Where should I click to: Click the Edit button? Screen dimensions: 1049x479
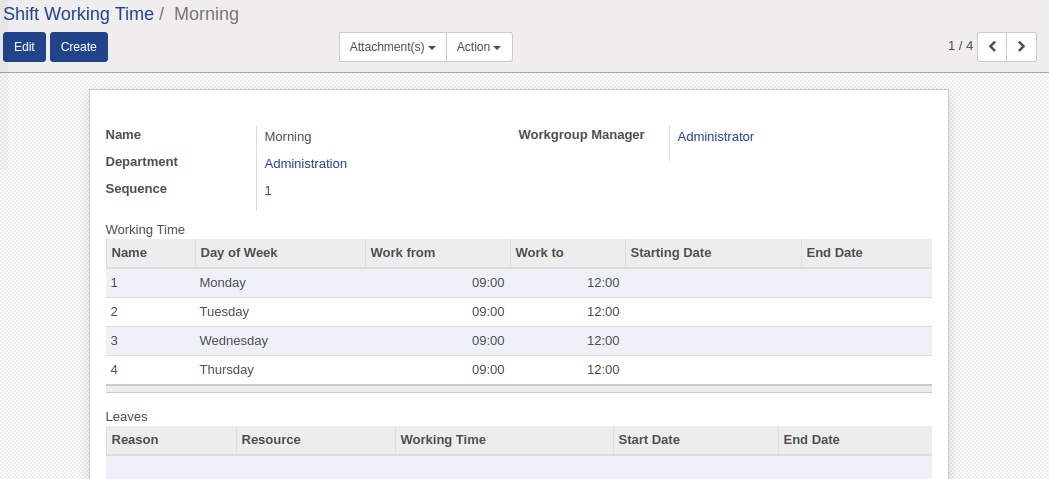coord(24,47)
